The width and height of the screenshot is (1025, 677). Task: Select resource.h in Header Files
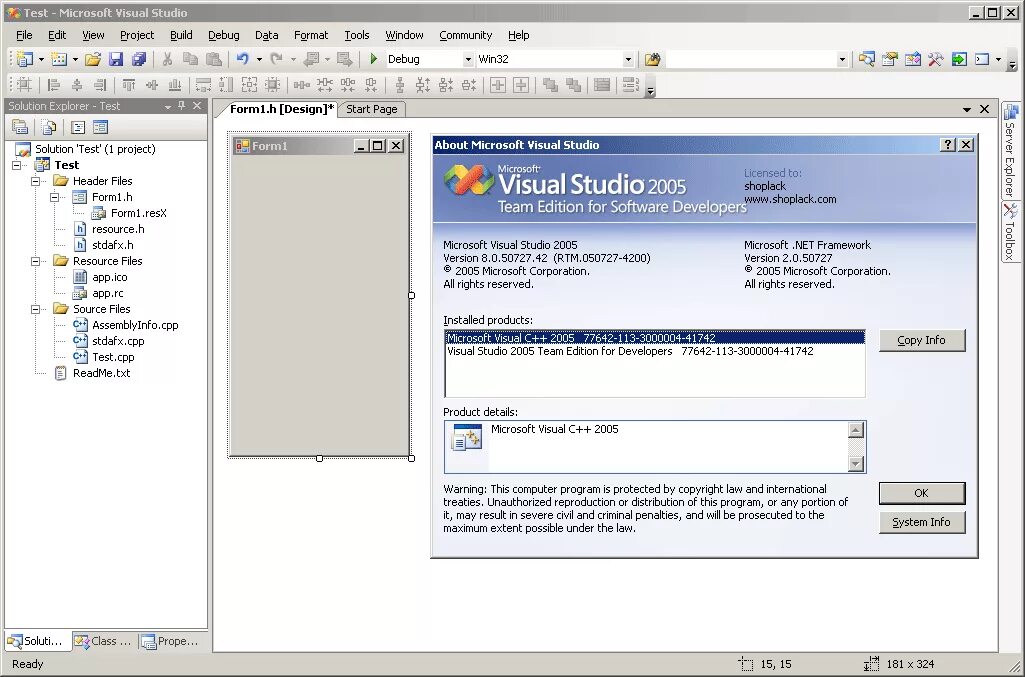tap(118, 229)
